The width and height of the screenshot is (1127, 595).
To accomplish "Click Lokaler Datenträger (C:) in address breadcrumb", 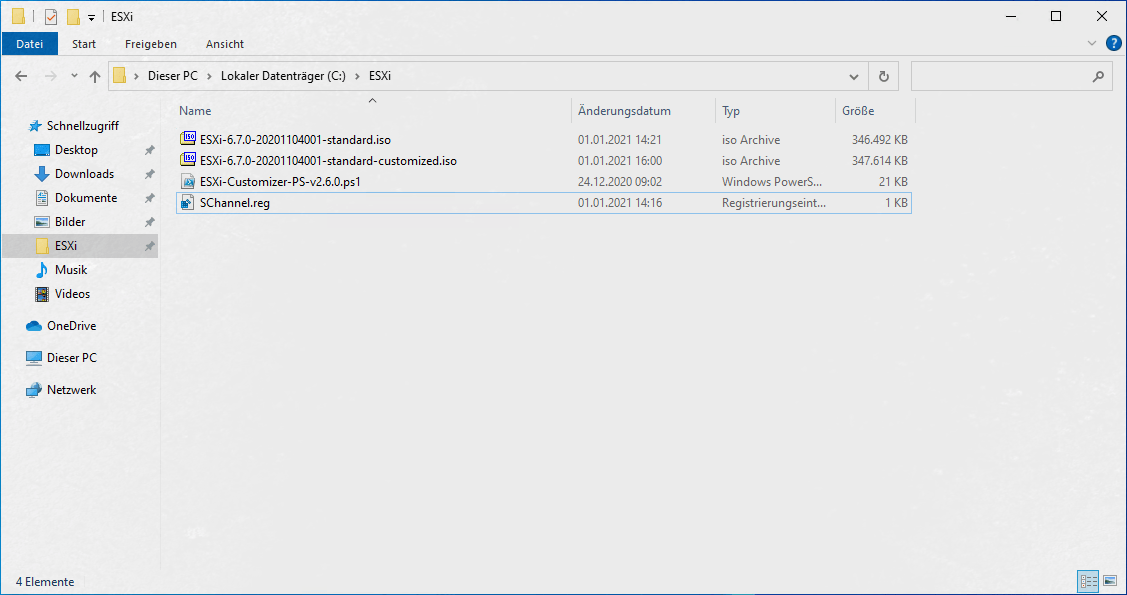I will click(x=283, y=76).
